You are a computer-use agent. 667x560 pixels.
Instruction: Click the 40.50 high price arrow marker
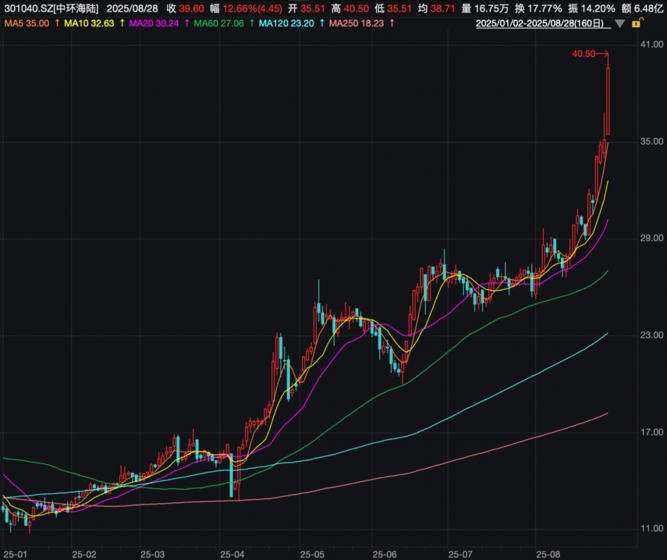tap(589, 54)
